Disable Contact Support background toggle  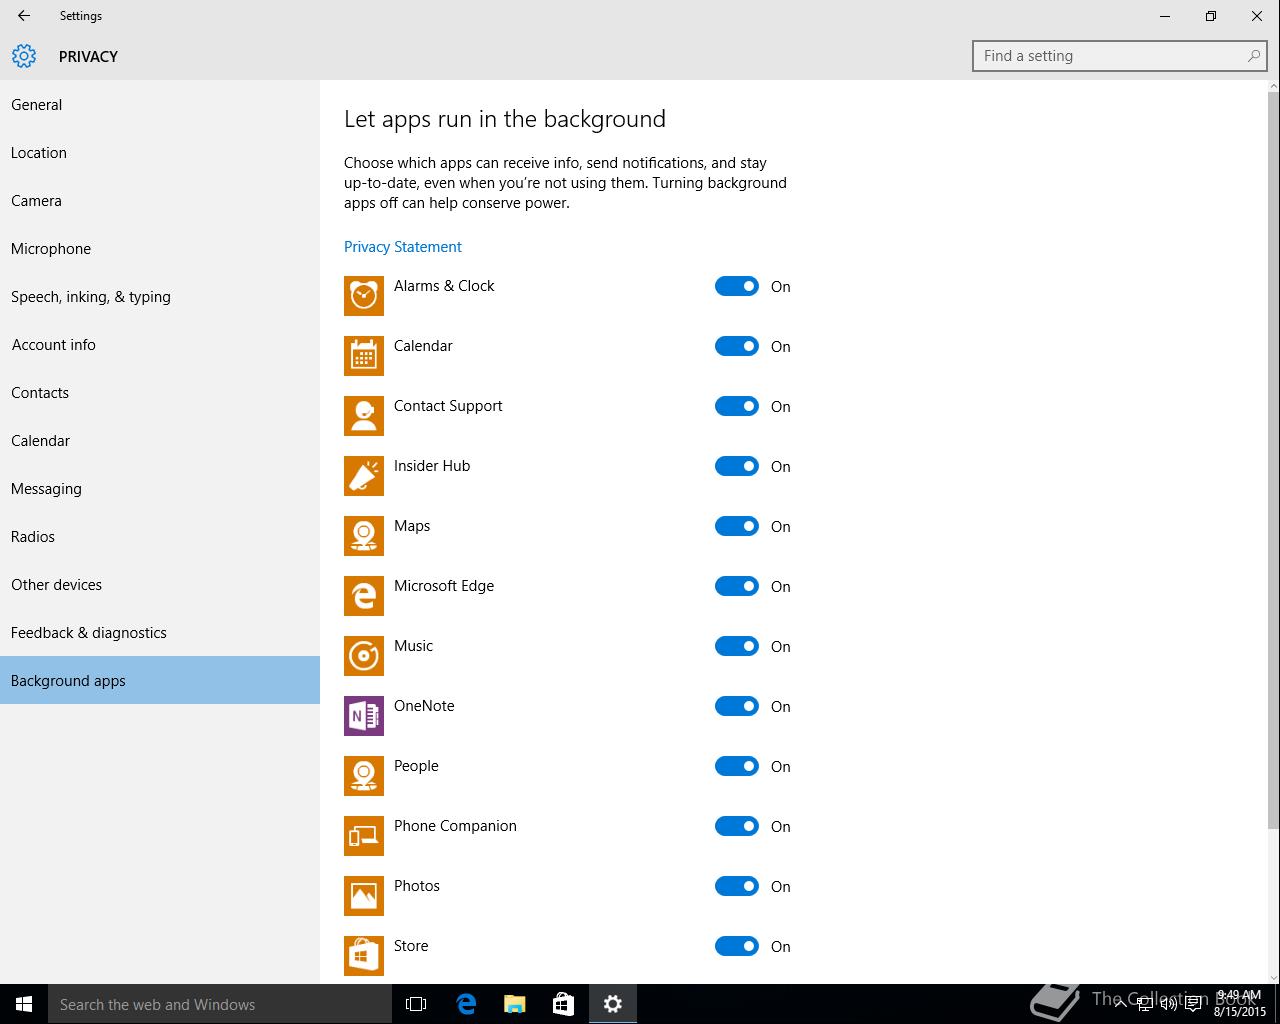click(x=737, y=406)
